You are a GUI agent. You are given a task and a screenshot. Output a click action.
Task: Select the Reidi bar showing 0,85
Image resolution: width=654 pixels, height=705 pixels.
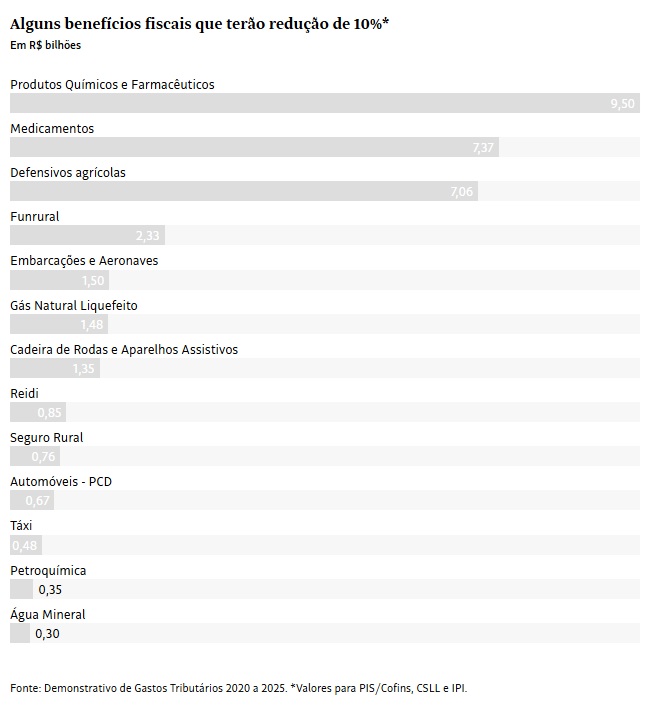pos(38,412)
